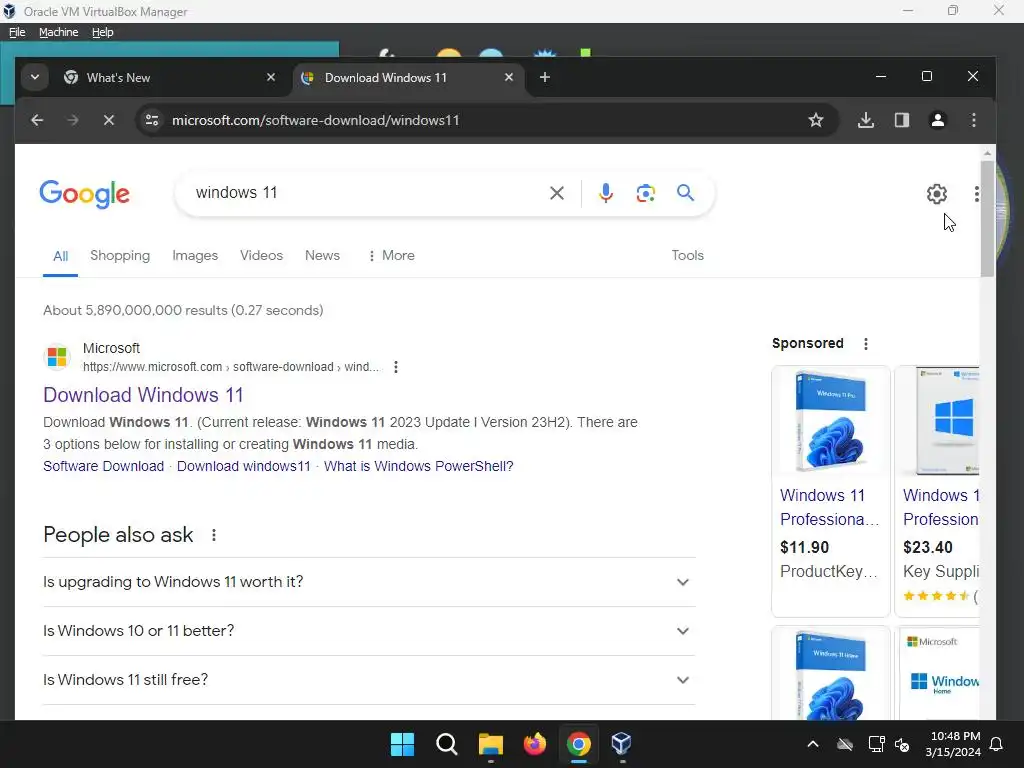Open Chrome tab search dropdown arrow
Image resolution: width=1024 pixels, height=768 pixels.
point(35,77)
